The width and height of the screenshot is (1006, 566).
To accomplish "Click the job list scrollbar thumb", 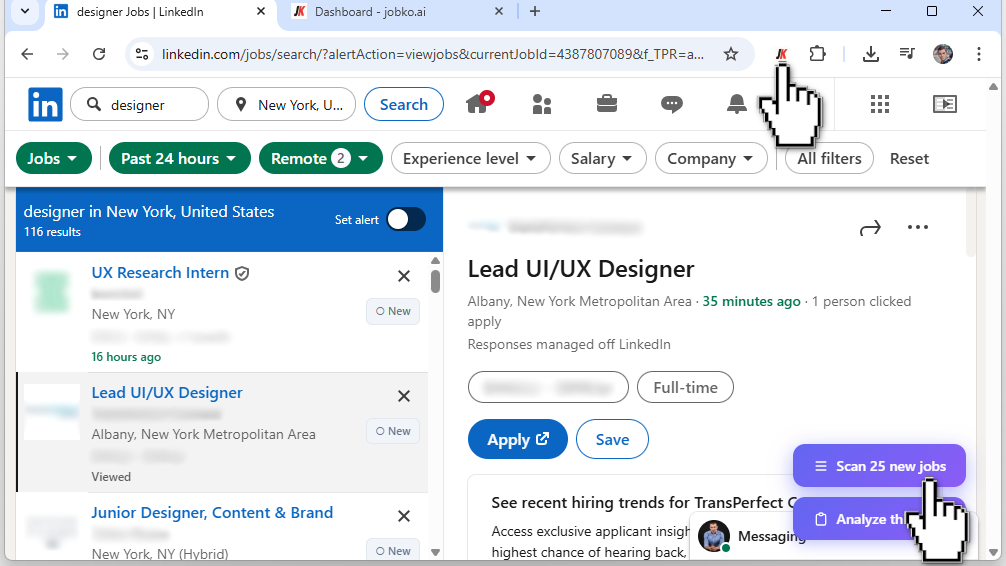I will [436, 282].
